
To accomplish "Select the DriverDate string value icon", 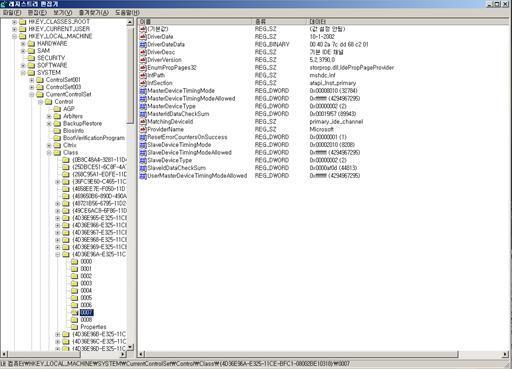I will tap(143, 37).
